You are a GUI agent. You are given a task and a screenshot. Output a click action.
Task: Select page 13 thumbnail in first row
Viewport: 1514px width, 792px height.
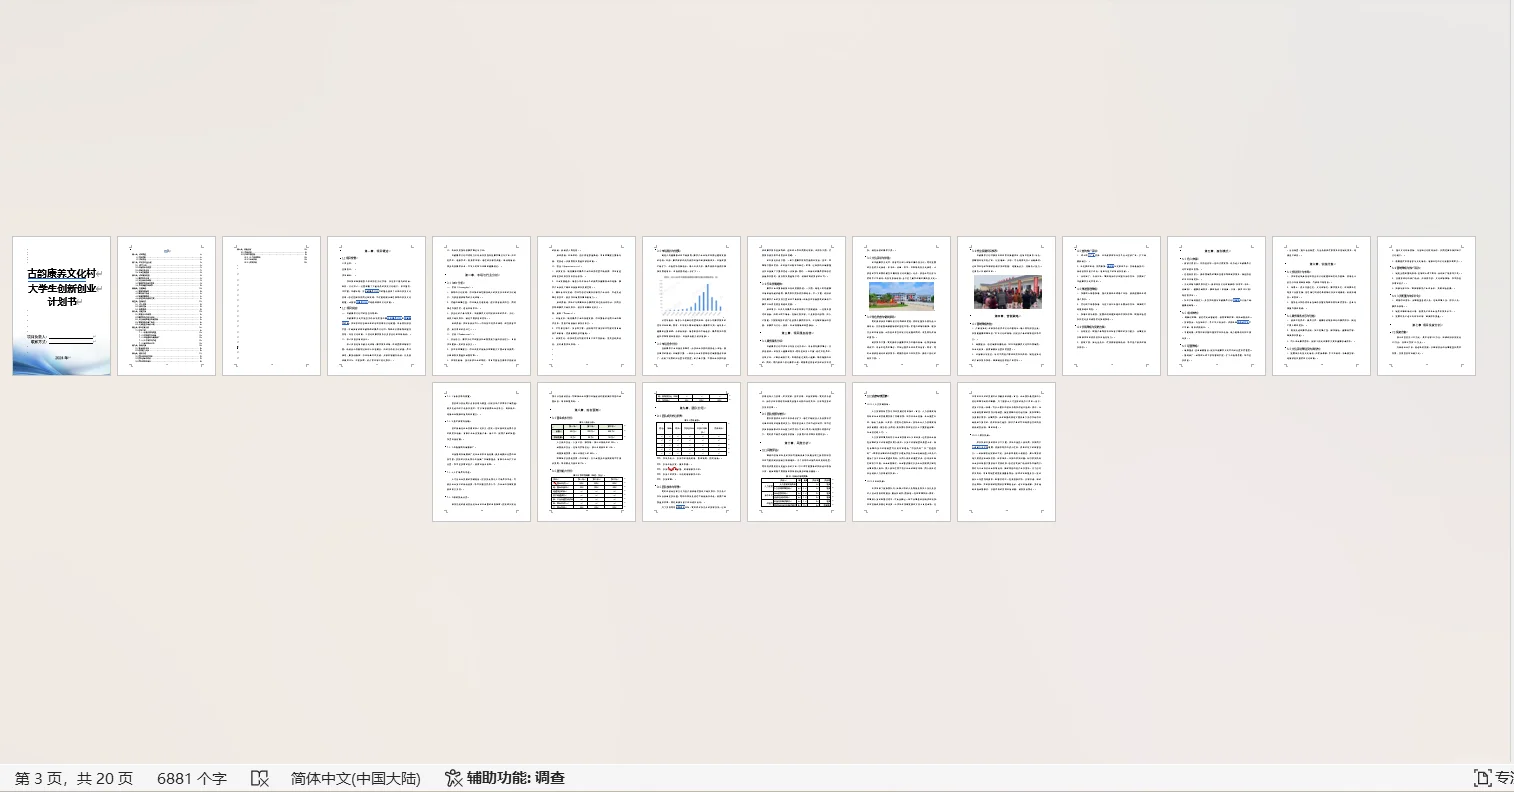click(1322, 306)
